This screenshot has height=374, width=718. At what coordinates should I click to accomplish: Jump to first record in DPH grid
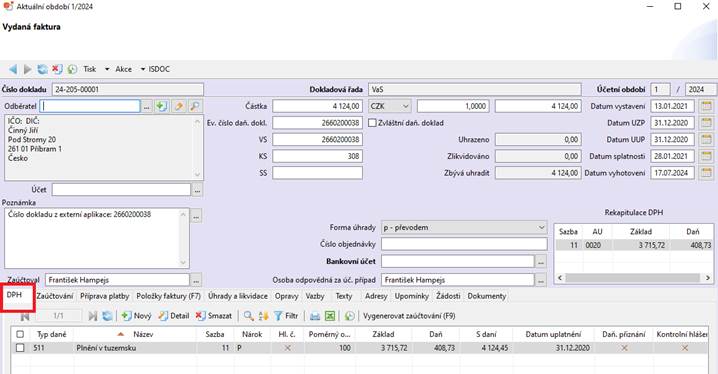click(25, 316)
